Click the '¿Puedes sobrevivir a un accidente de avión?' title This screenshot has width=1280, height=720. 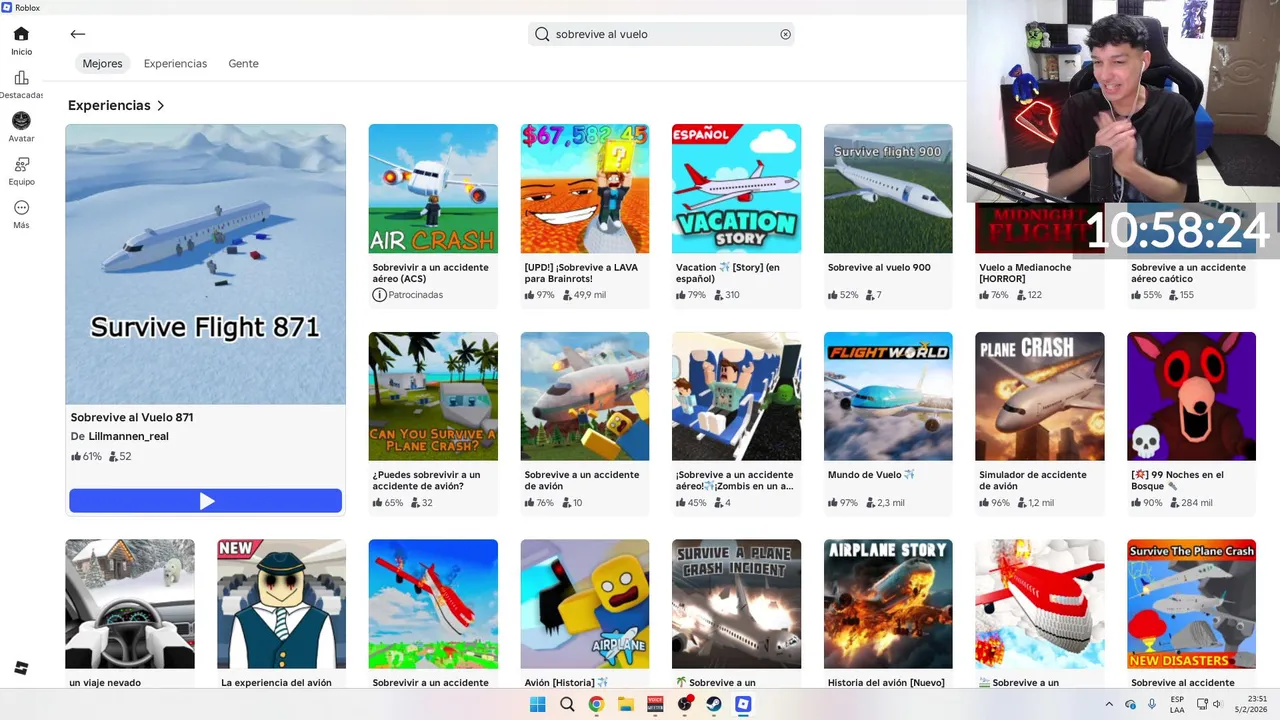(426, 481)
